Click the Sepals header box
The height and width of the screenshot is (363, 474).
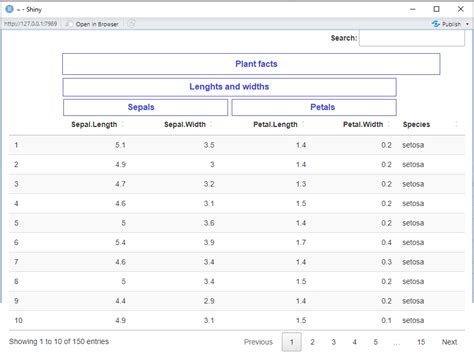[x=145, y=107]
